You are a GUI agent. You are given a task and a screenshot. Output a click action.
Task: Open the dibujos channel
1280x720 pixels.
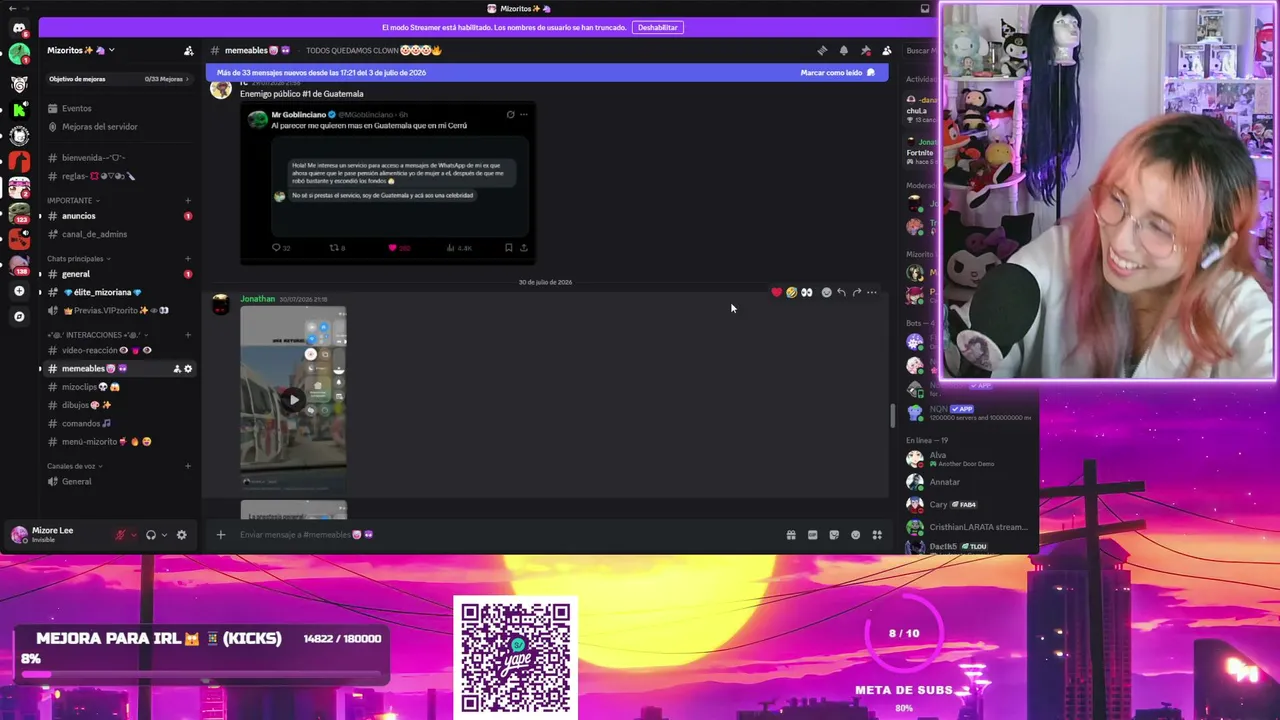pos(119,405)
